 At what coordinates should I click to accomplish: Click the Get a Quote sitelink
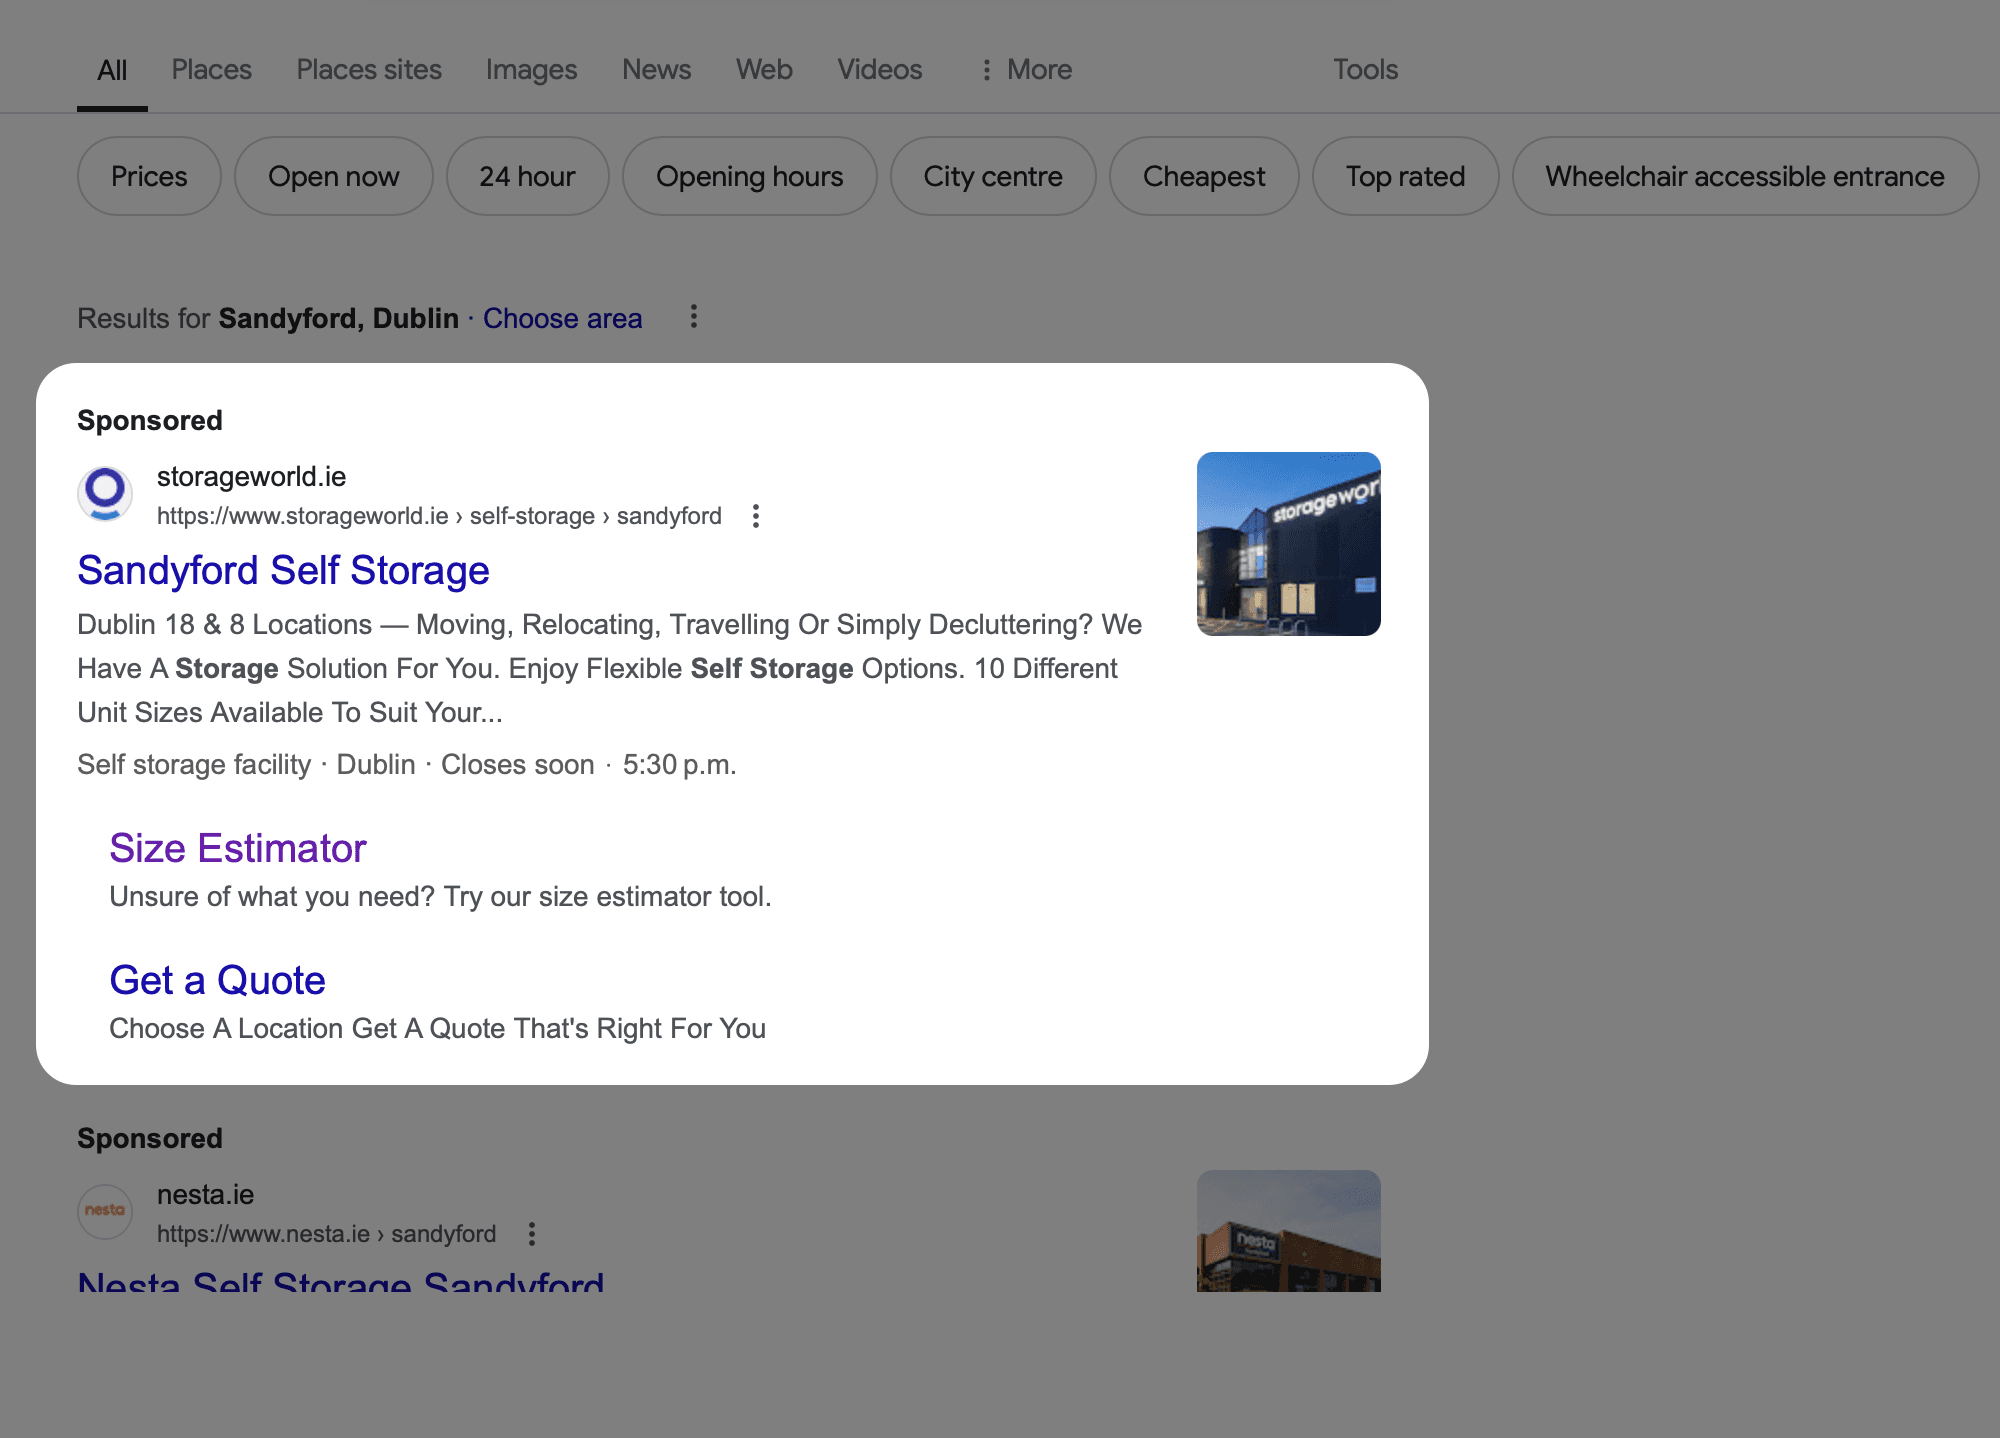(x=217, y=981)
